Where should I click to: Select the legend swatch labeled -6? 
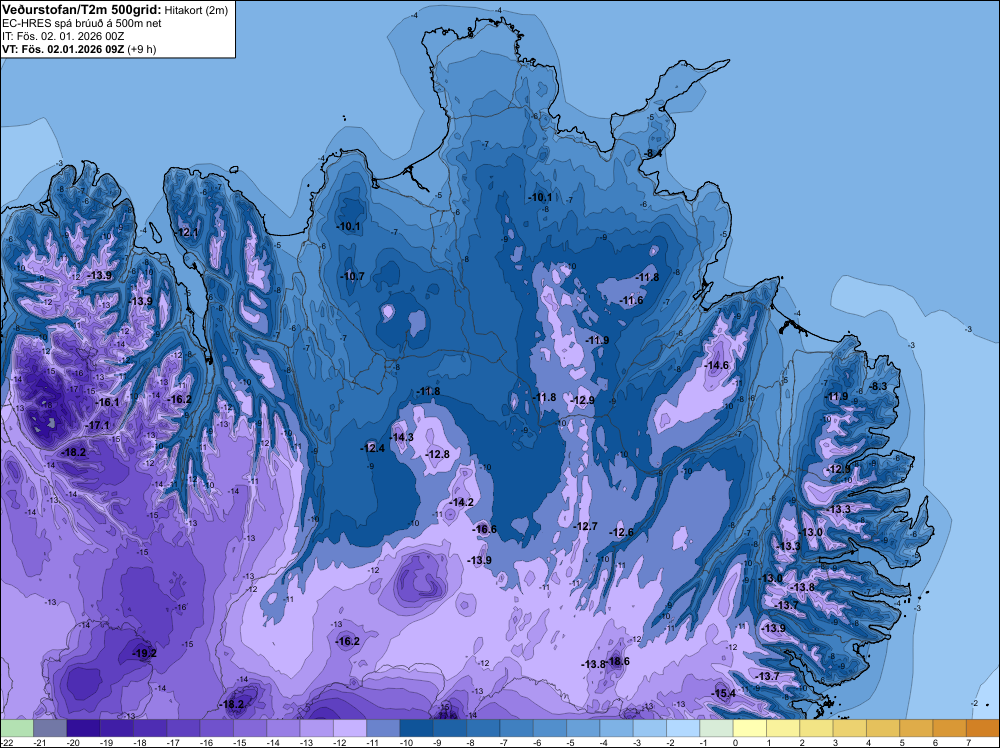(550, 728)
